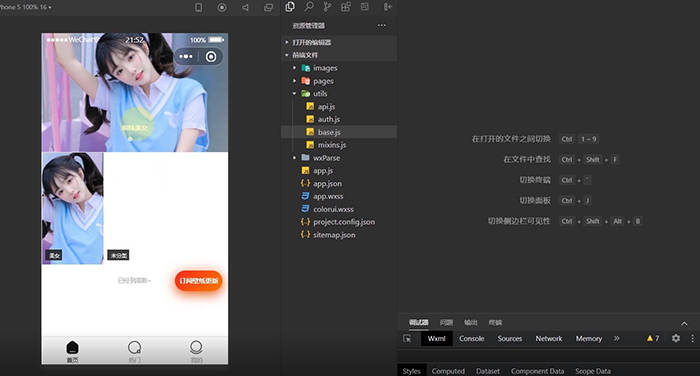Open the detached simulator window icon
The width and height of the screenshot is (700, 376).
point(268,8)
